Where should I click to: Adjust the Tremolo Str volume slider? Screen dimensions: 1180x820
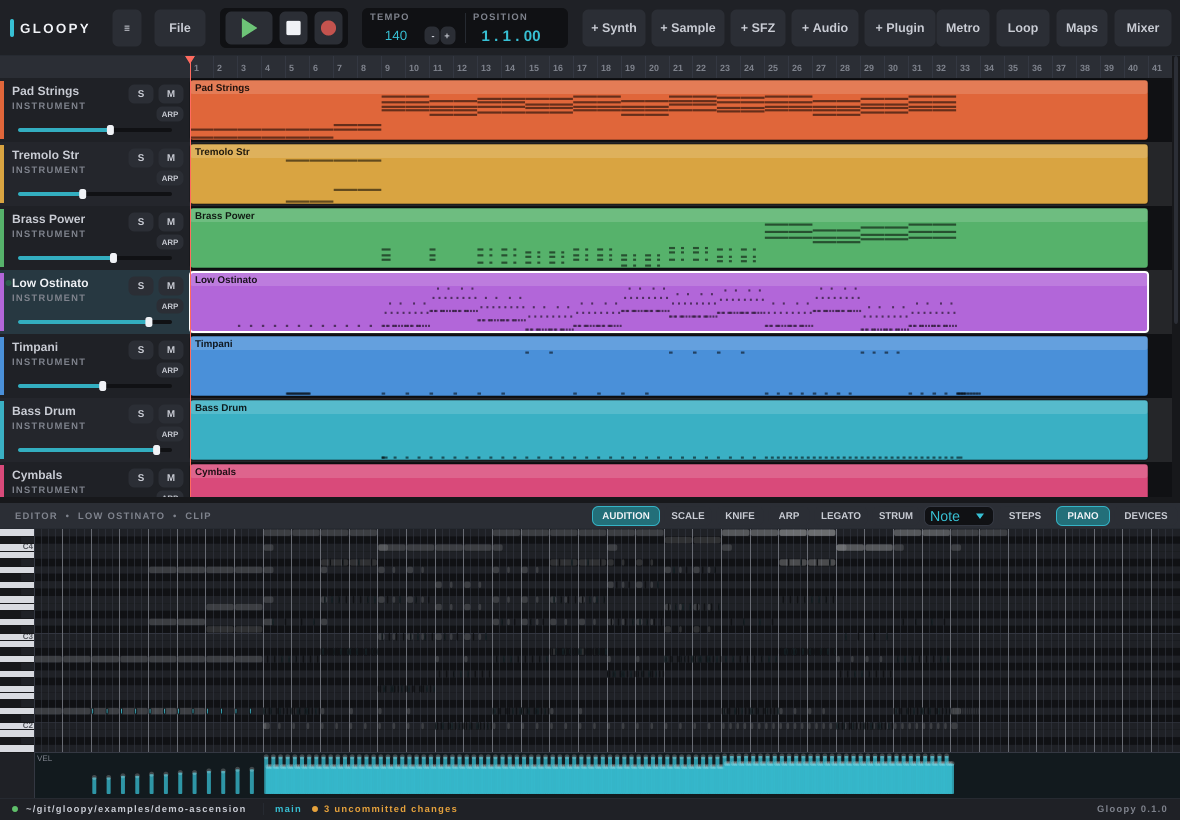95,194
